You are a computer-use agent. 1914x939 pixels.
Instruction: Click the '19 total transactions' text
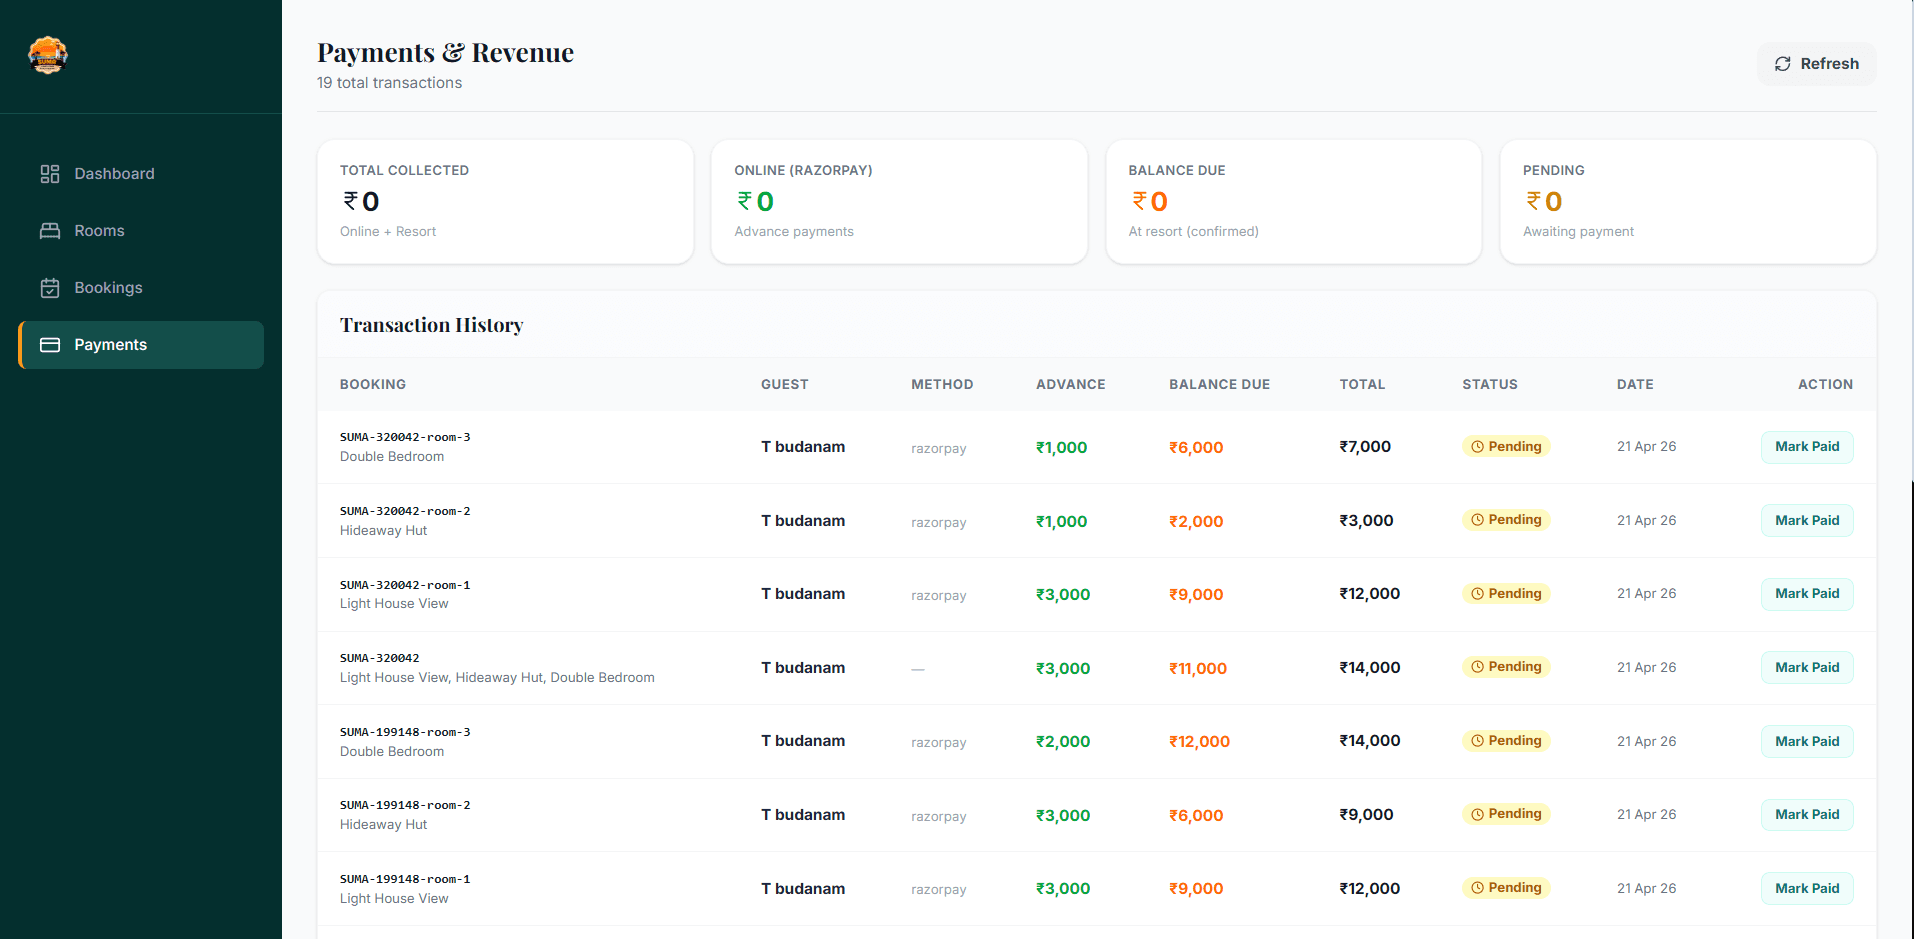389,83
